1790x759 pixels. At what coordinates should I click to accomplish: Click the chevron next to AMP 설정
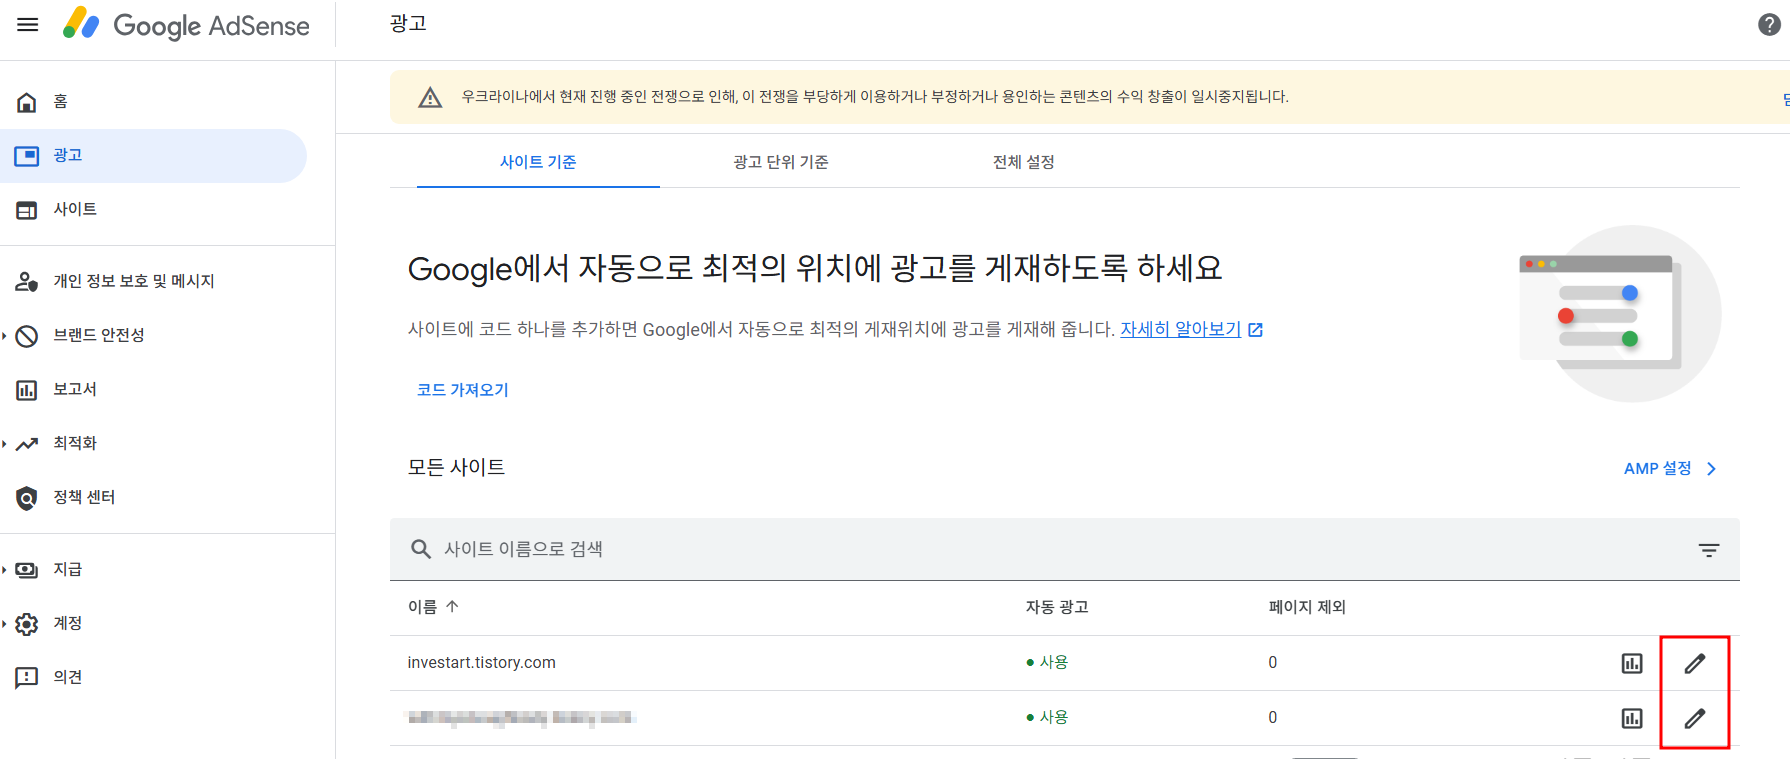1712,469
